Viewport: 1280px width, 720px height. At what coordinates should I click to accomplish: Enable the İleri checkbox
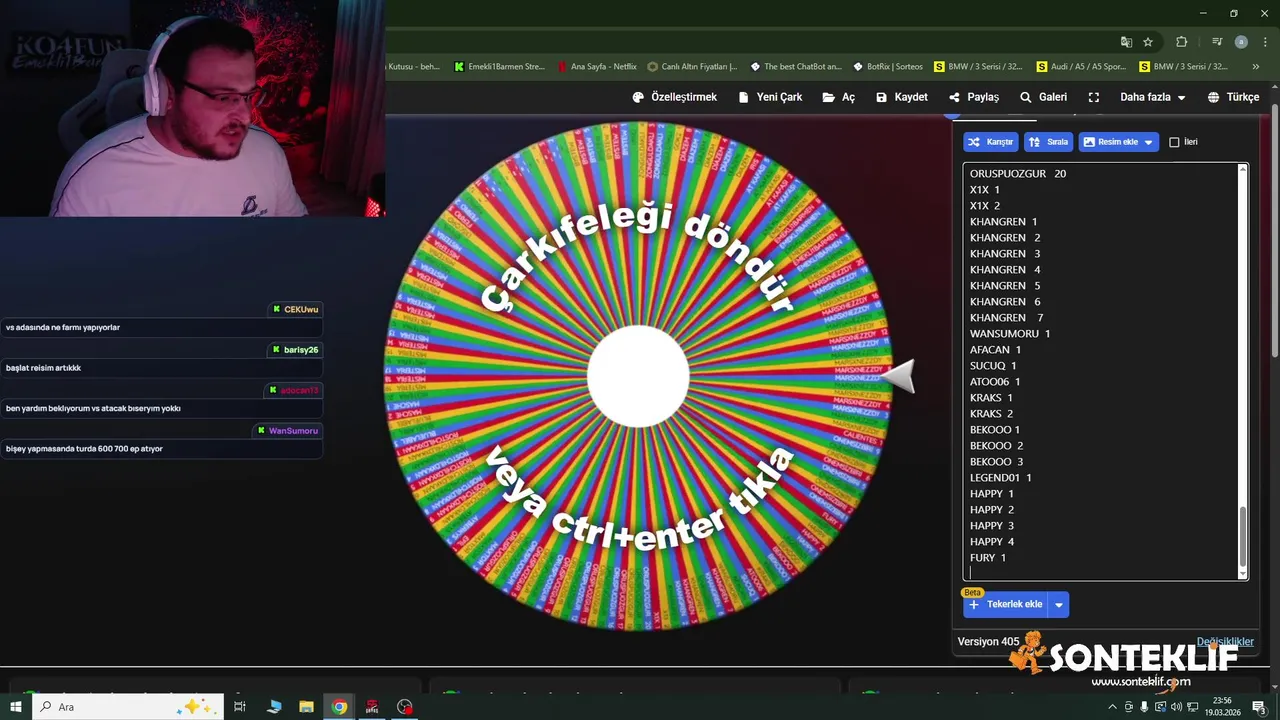point(1174,142)
